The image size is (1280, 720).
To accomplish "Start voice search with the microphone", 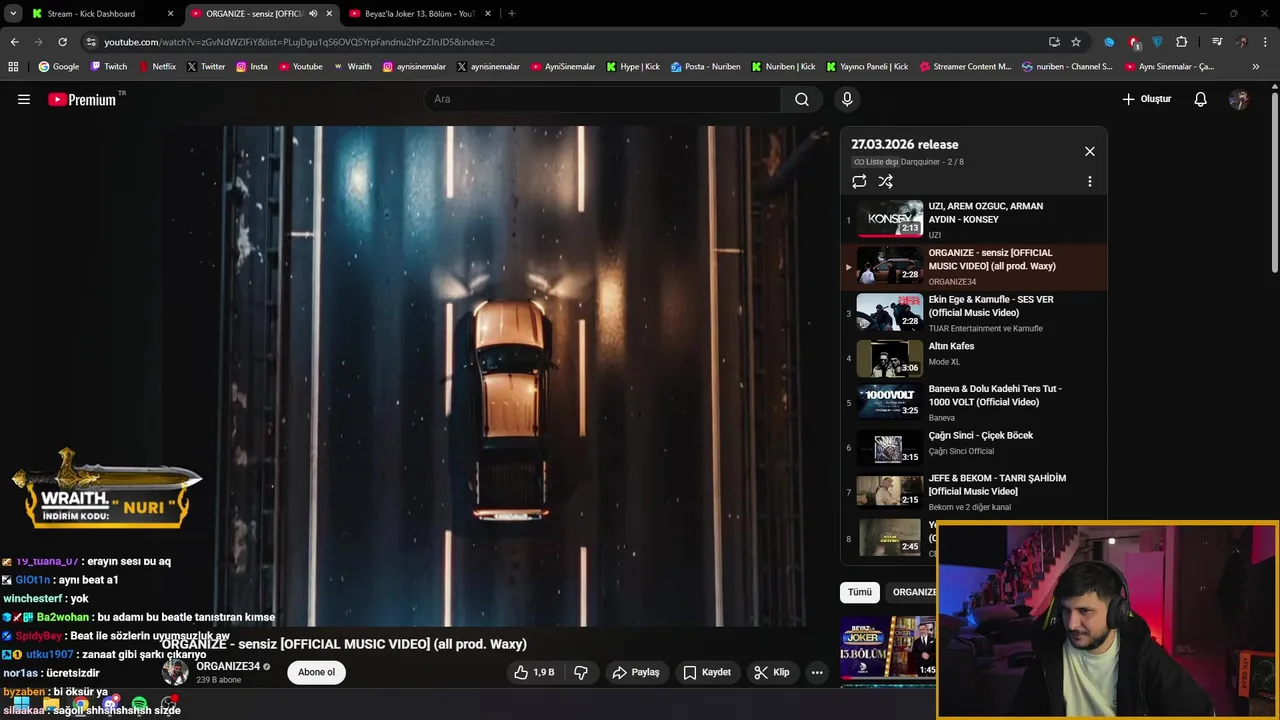I will point(847,99).
